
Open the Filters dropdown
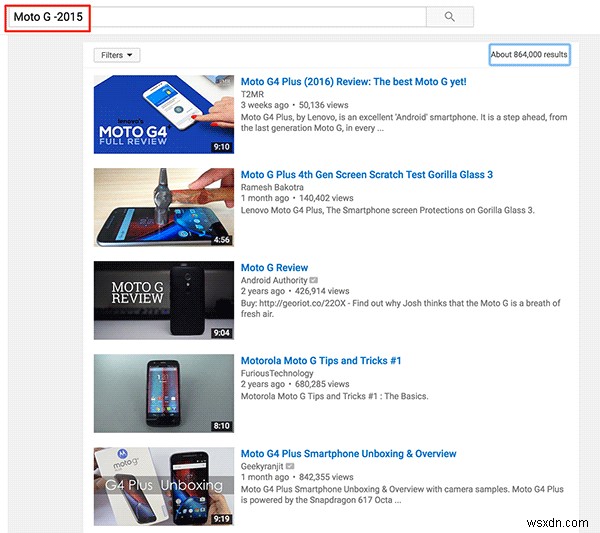click(117, 55)
